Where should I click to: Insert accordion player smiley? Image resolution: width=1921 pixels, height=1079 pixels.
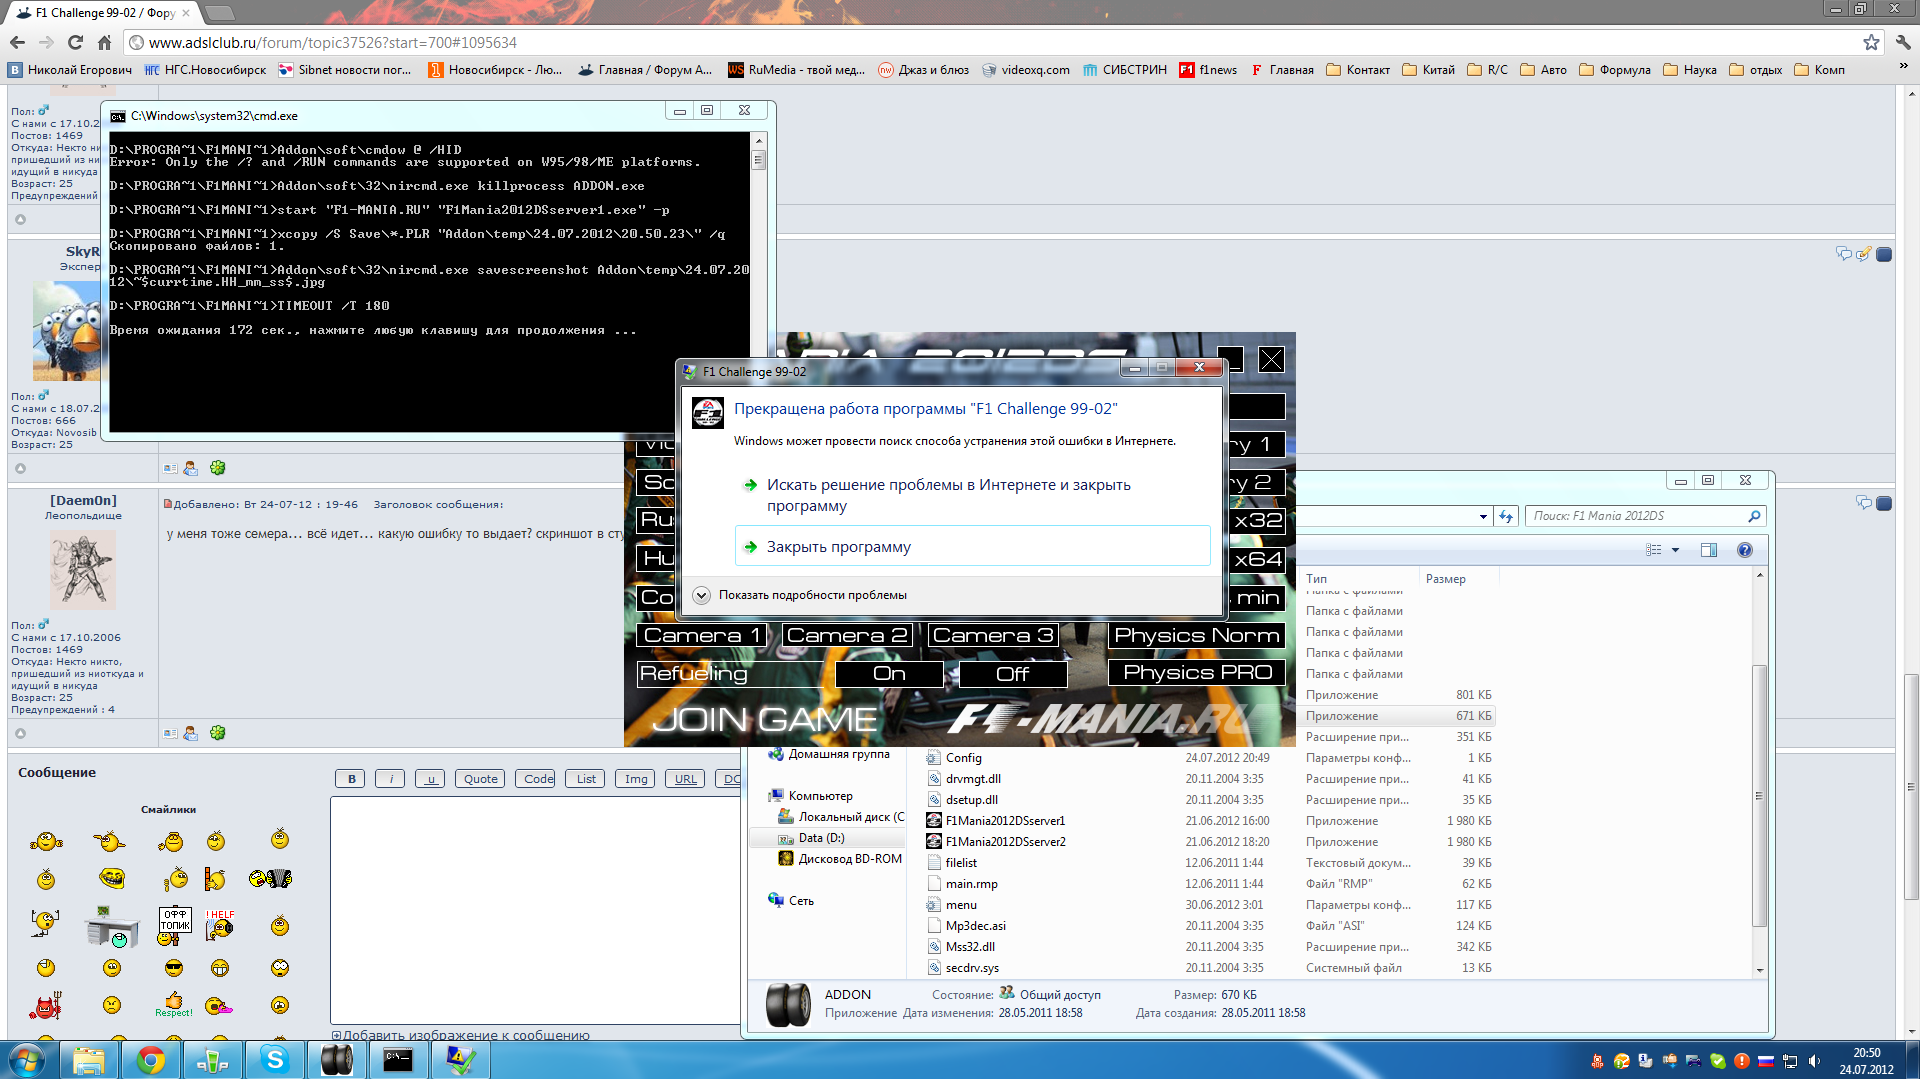(x=270, y=879)
